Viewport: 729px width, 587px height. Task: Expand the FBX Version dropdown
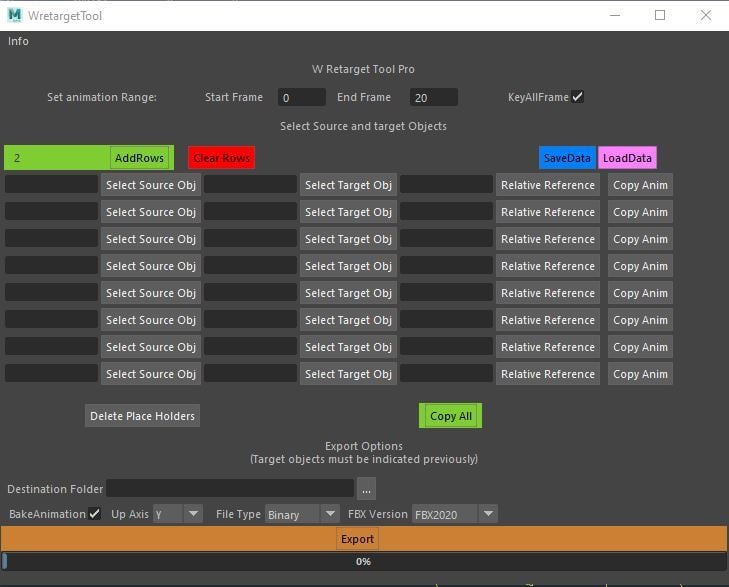[454, 514]
